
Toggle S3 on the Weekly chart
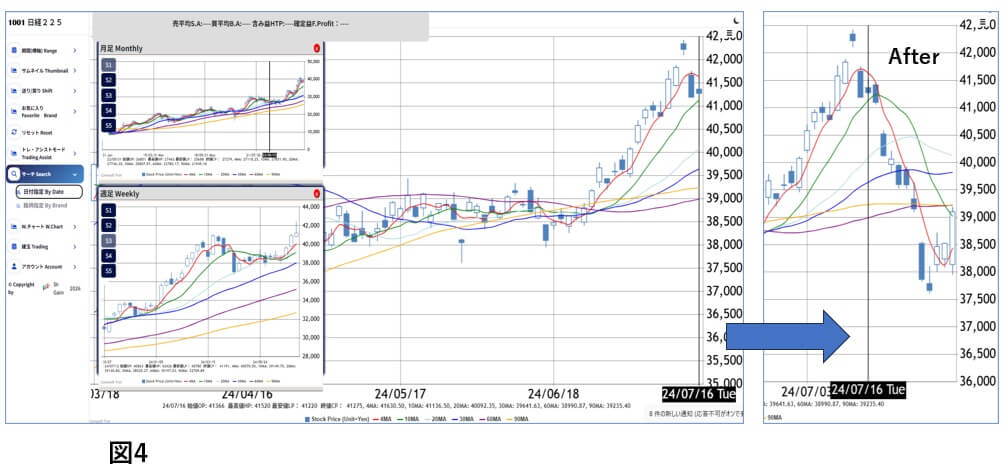click(x=109, y=241)
